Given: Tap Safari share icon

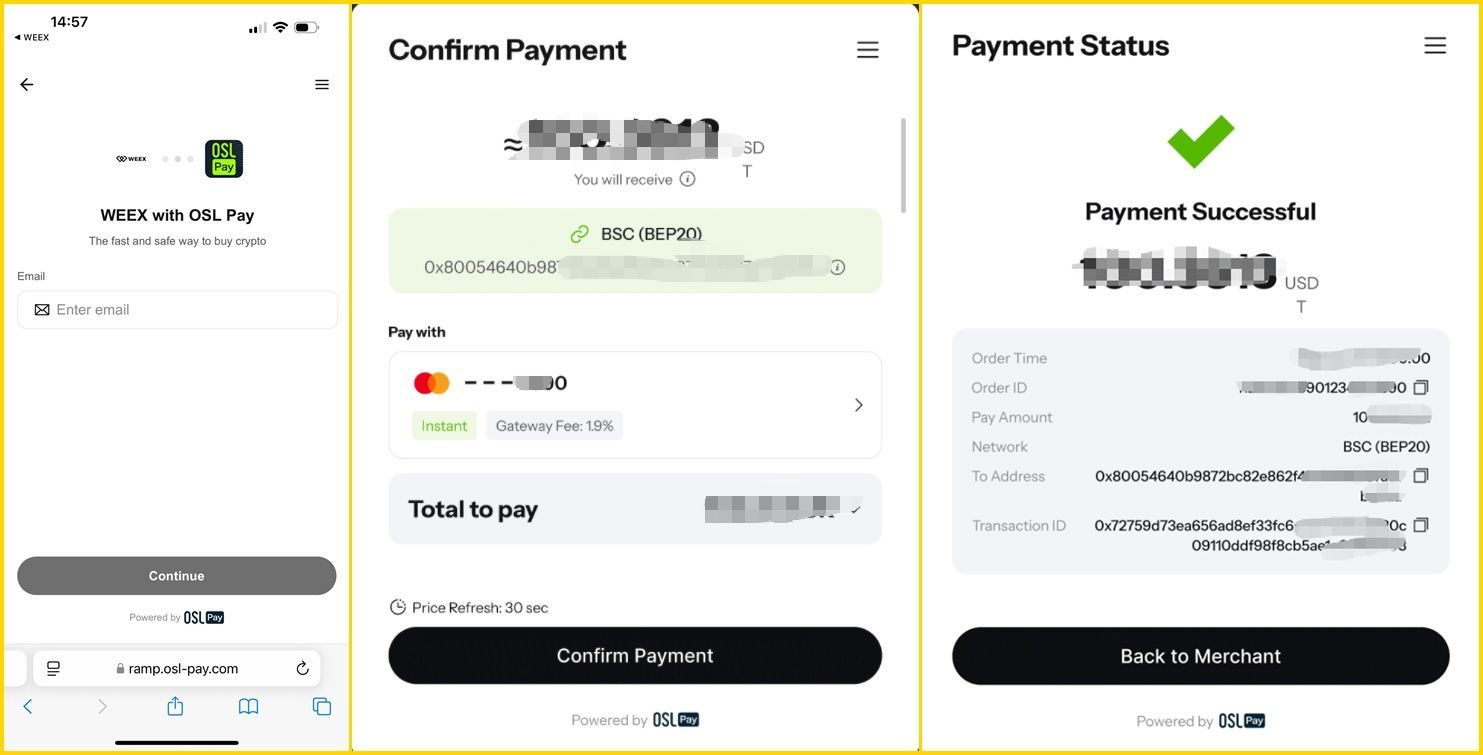Looking at the screenshot, I should (x=175, y=706).
